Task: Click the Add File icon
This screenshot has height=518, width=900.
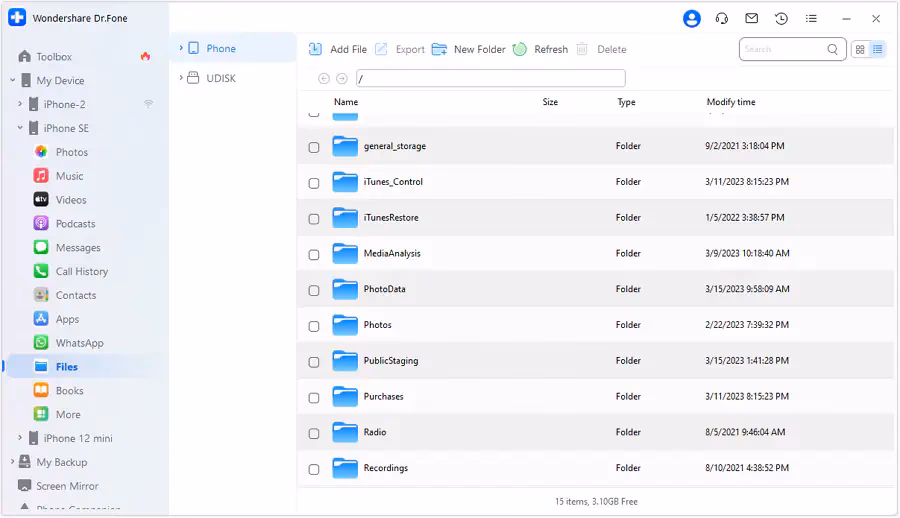Action: point(315,49)
